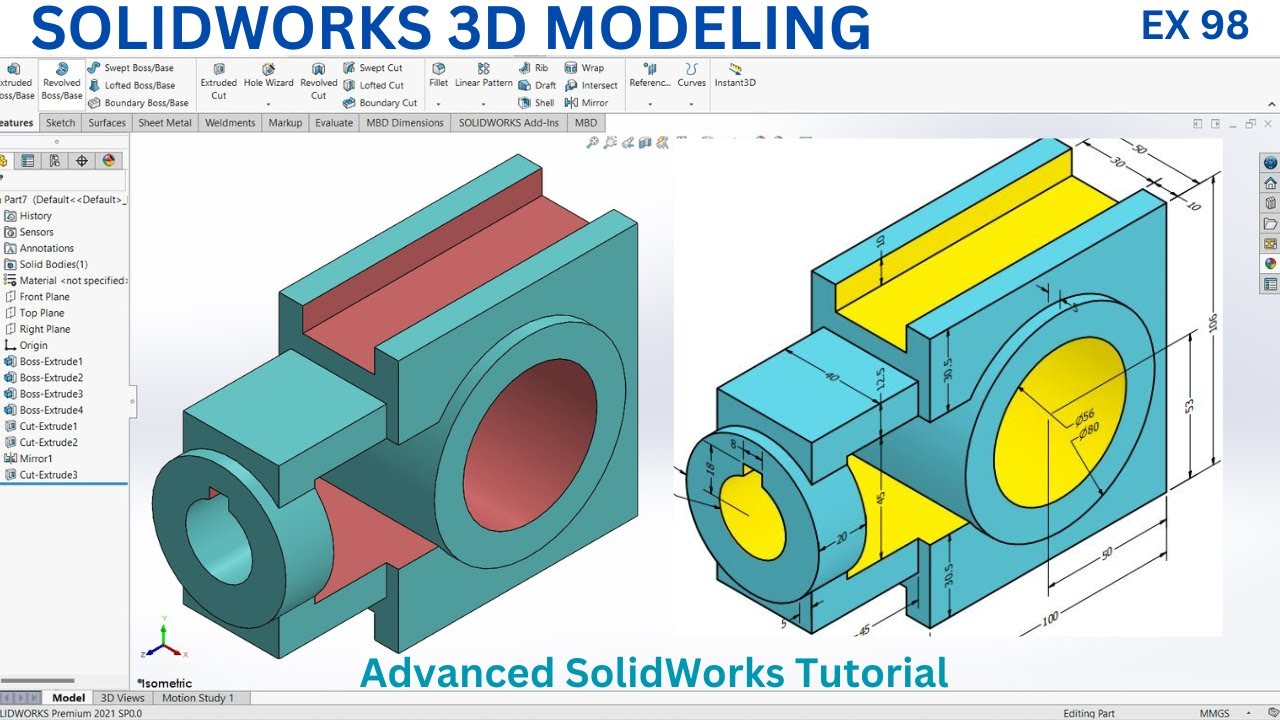Image resolution: width=1280 pixels, height=720 pixels.
Task: Switch to the Surfaces tab
Action: pos(107,123)
